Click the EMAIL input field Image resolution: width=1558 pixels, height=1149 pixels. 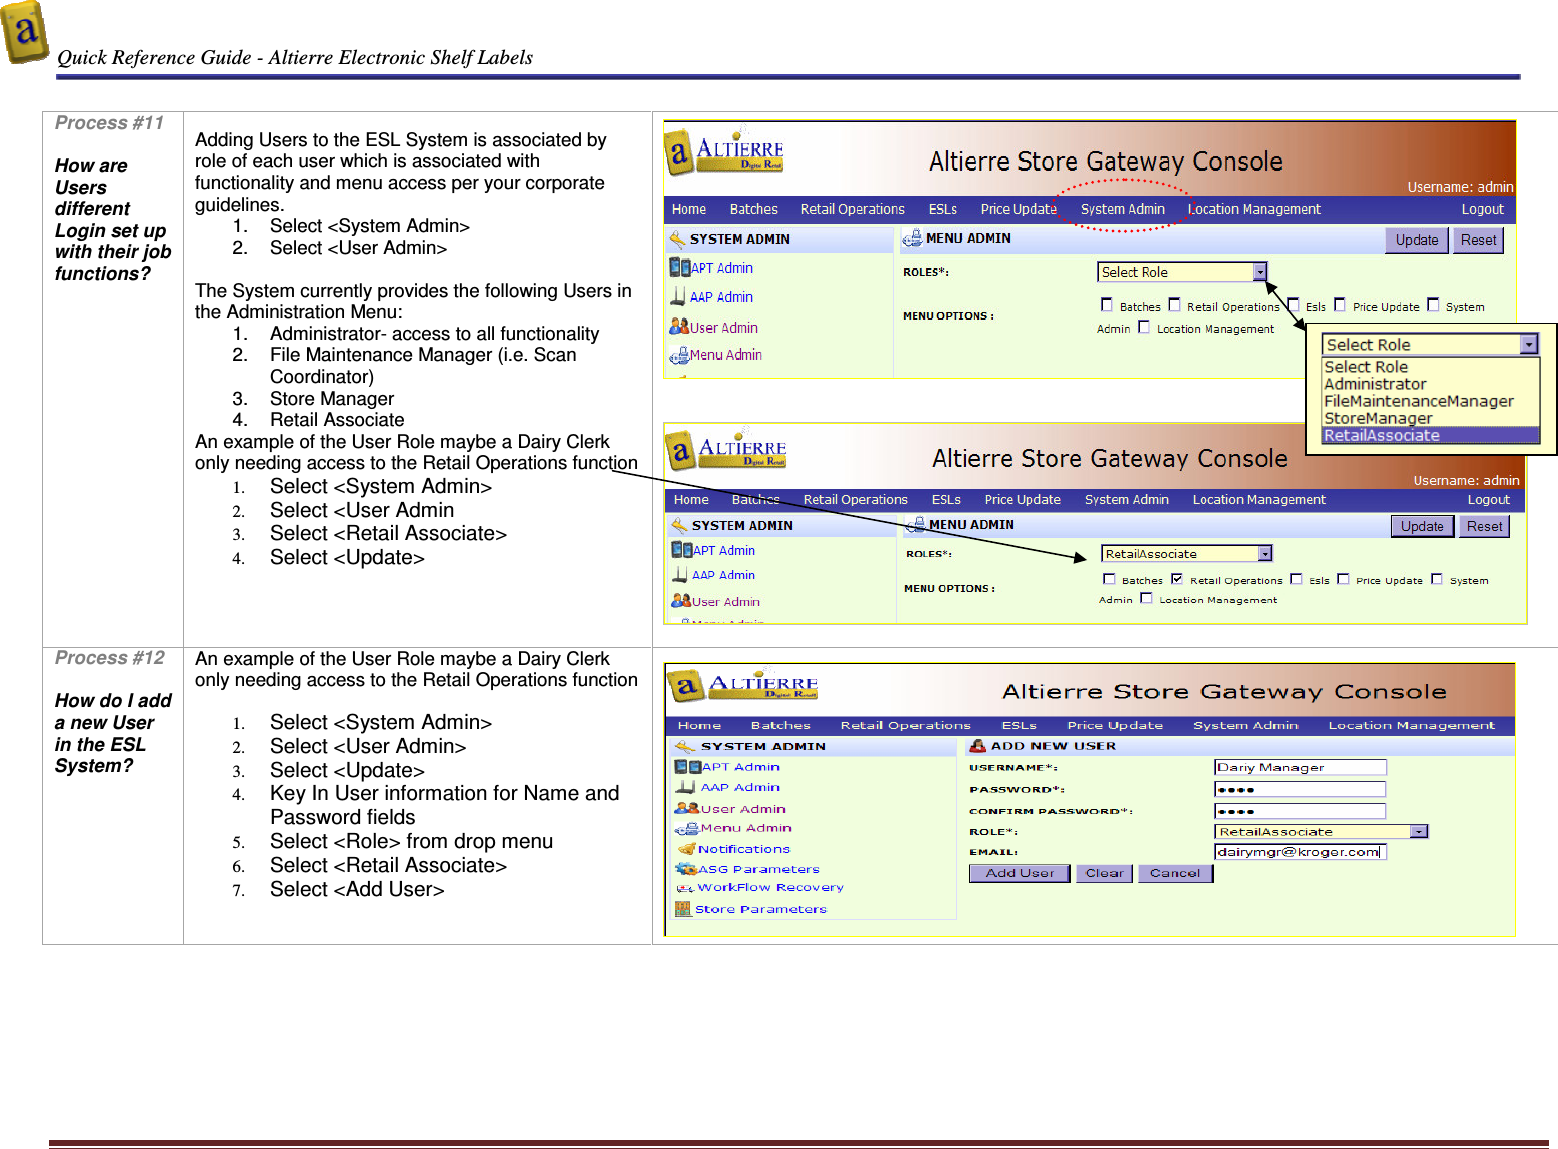(x=1297, y=851)
